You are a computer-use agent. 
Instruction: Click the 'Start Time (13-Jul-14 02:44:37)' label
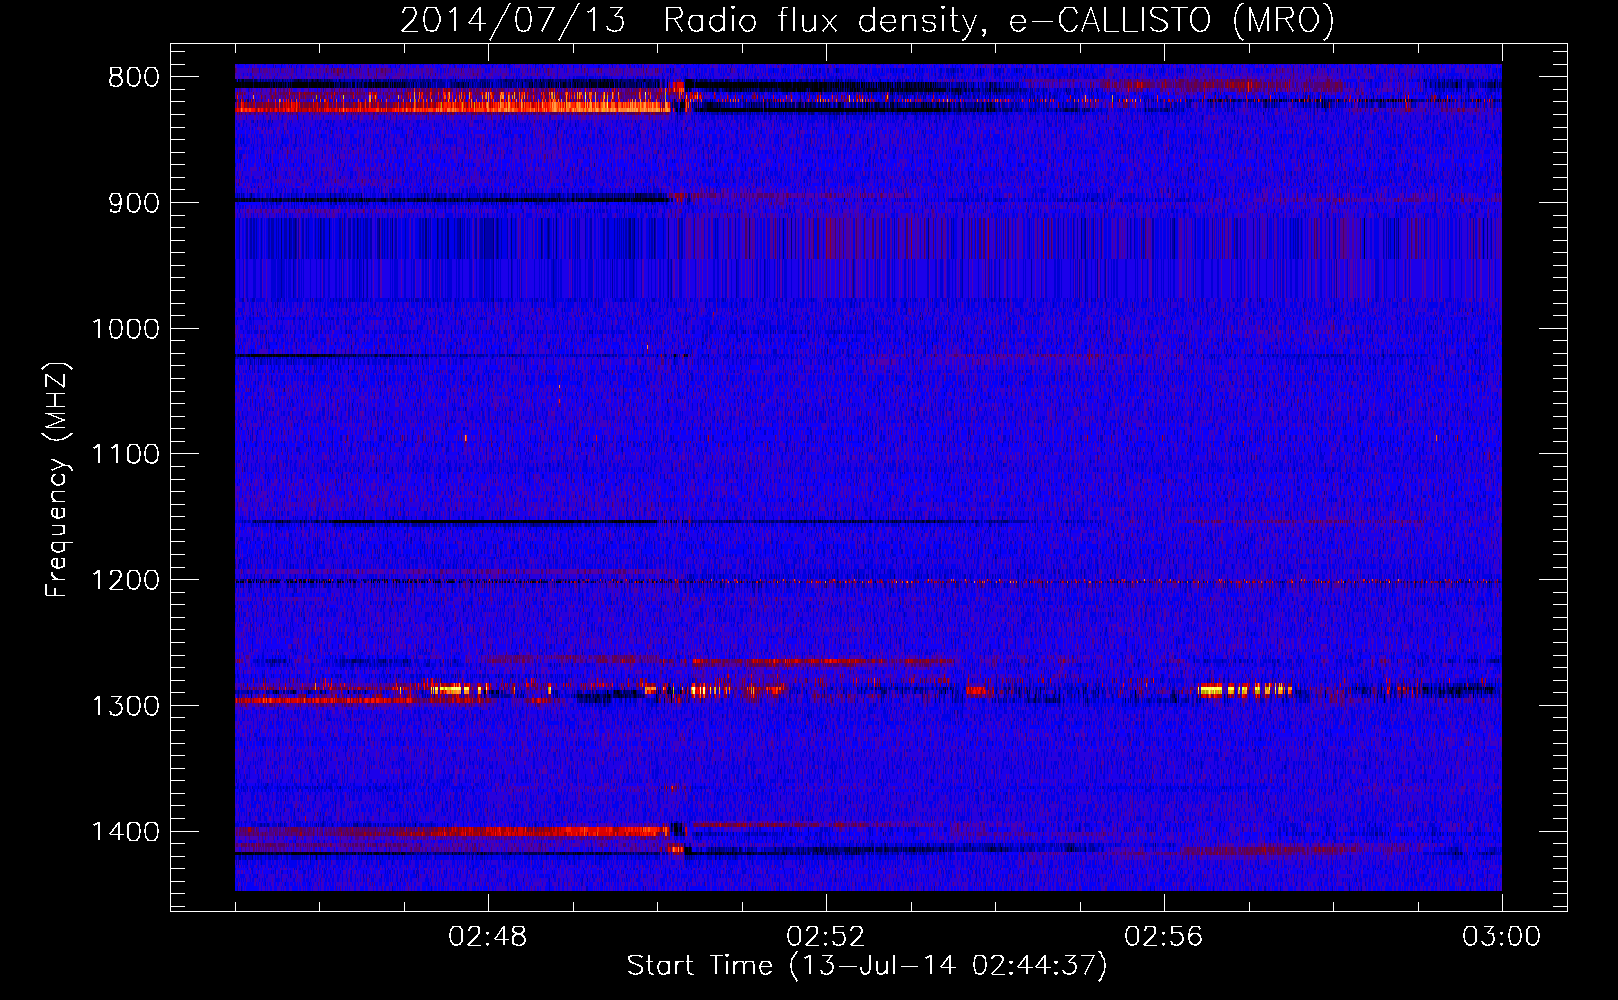(x=867, y=966)
